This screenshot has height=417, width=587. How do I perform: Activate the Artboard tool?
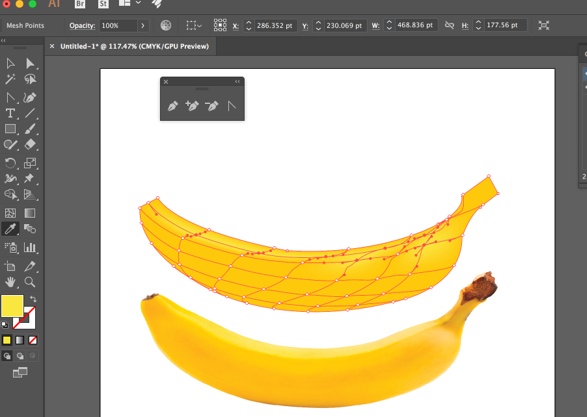(10, 266)
